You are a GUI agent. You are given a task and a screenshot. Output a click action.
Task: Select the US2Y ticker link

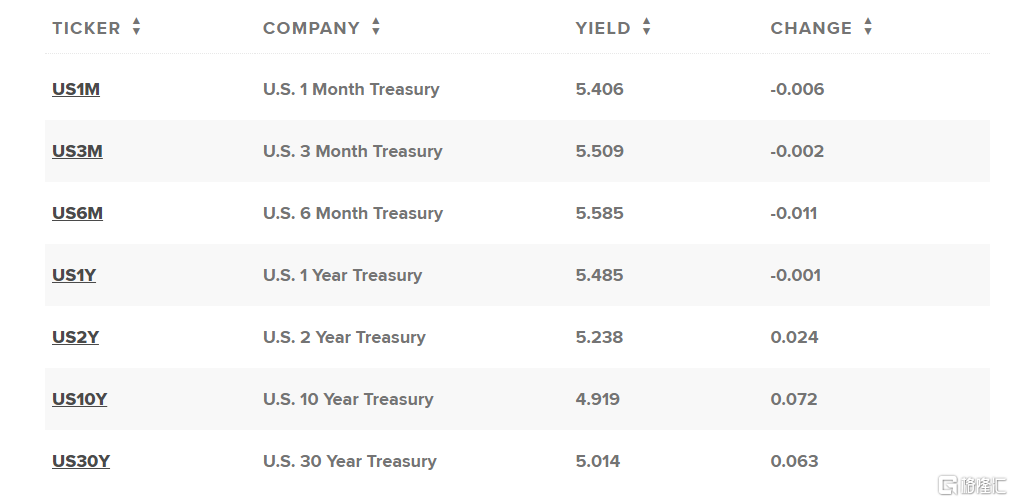coord(75,337)
